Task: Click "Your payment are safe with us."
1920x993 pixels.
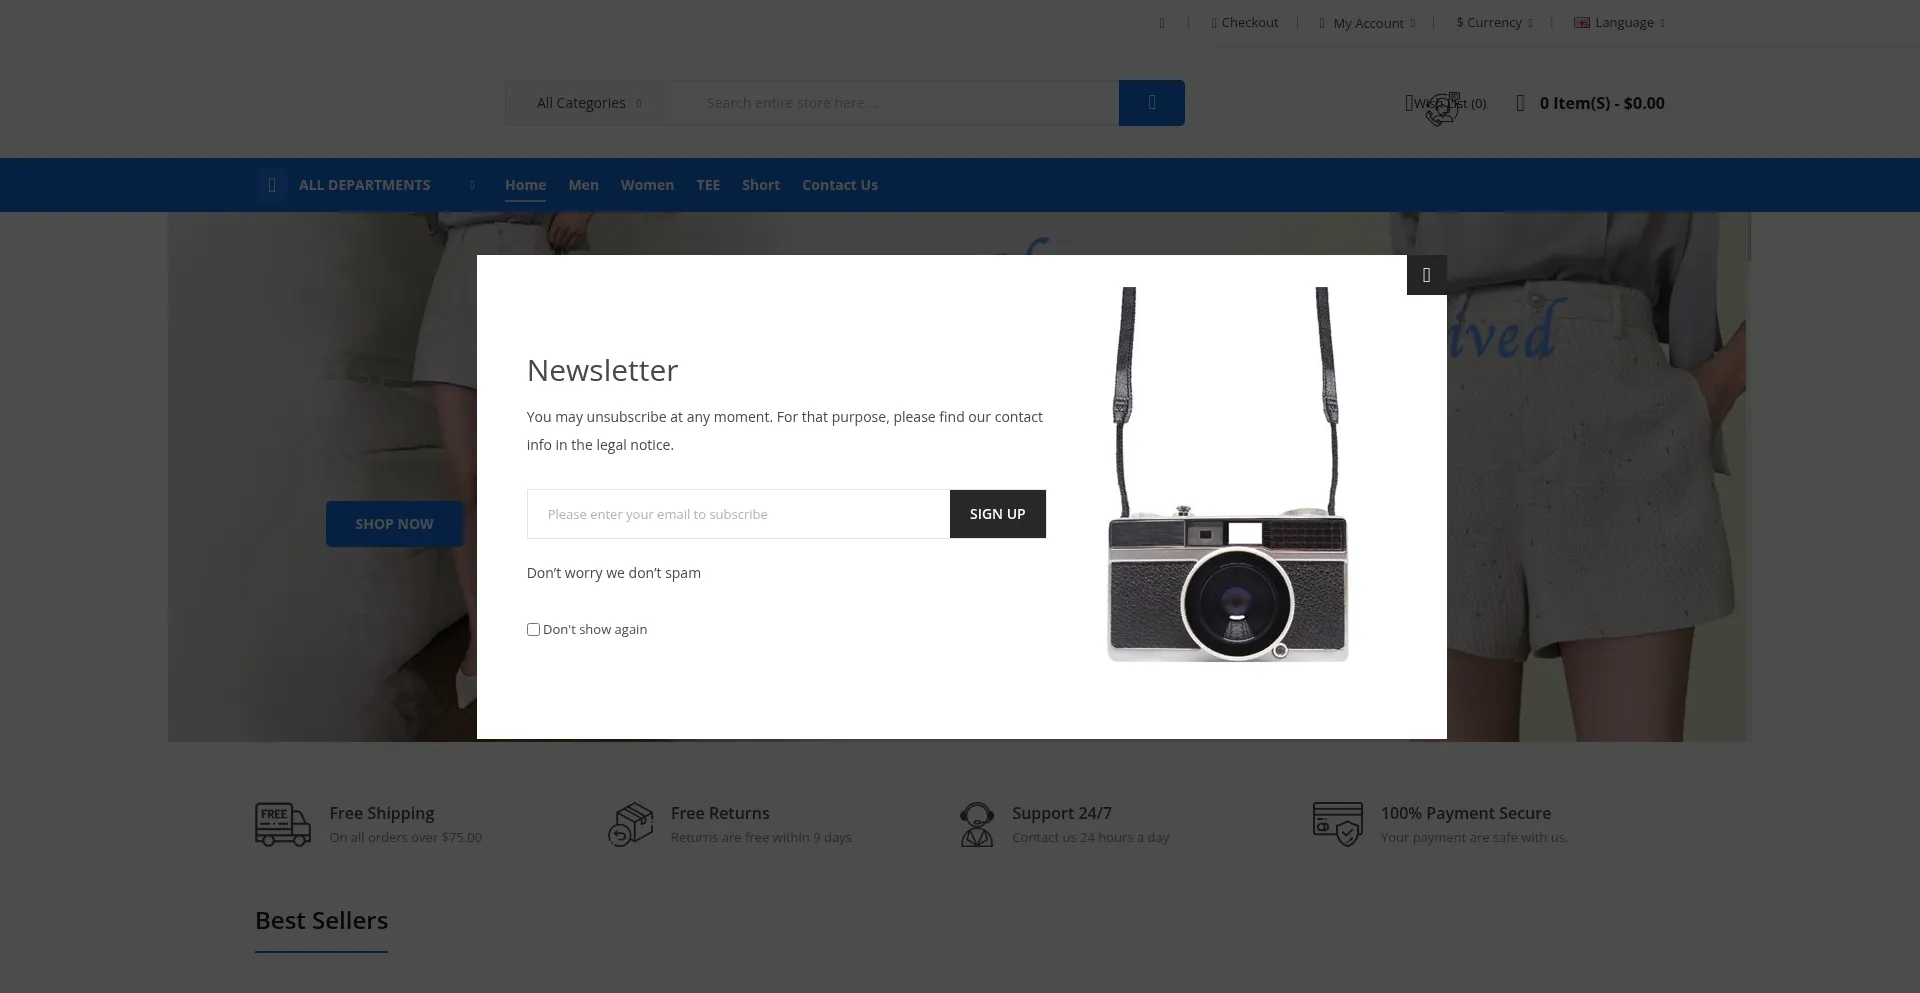Action: tap(1474, 837)
